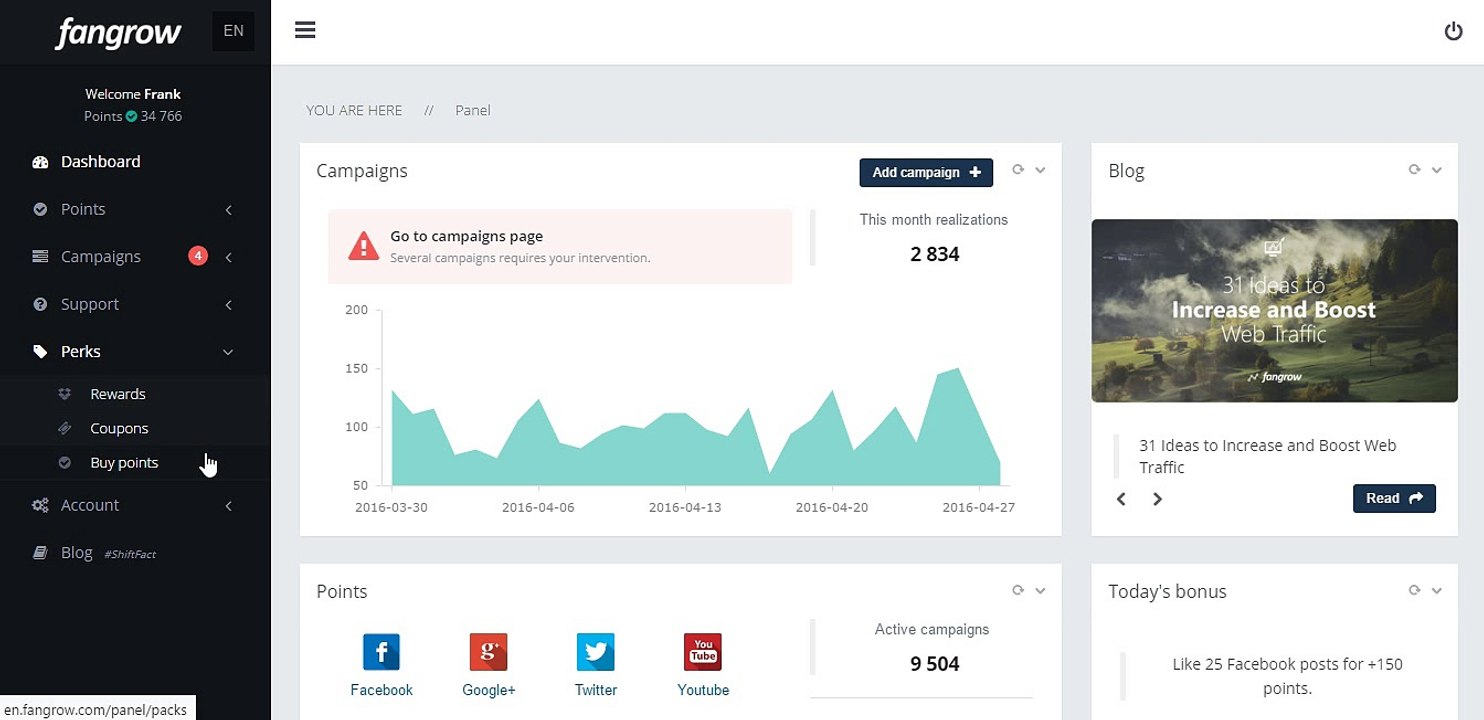The height and width of the screenshot is (720, 1484).
Task: Open the EN language selector
Action: (233, 31)
